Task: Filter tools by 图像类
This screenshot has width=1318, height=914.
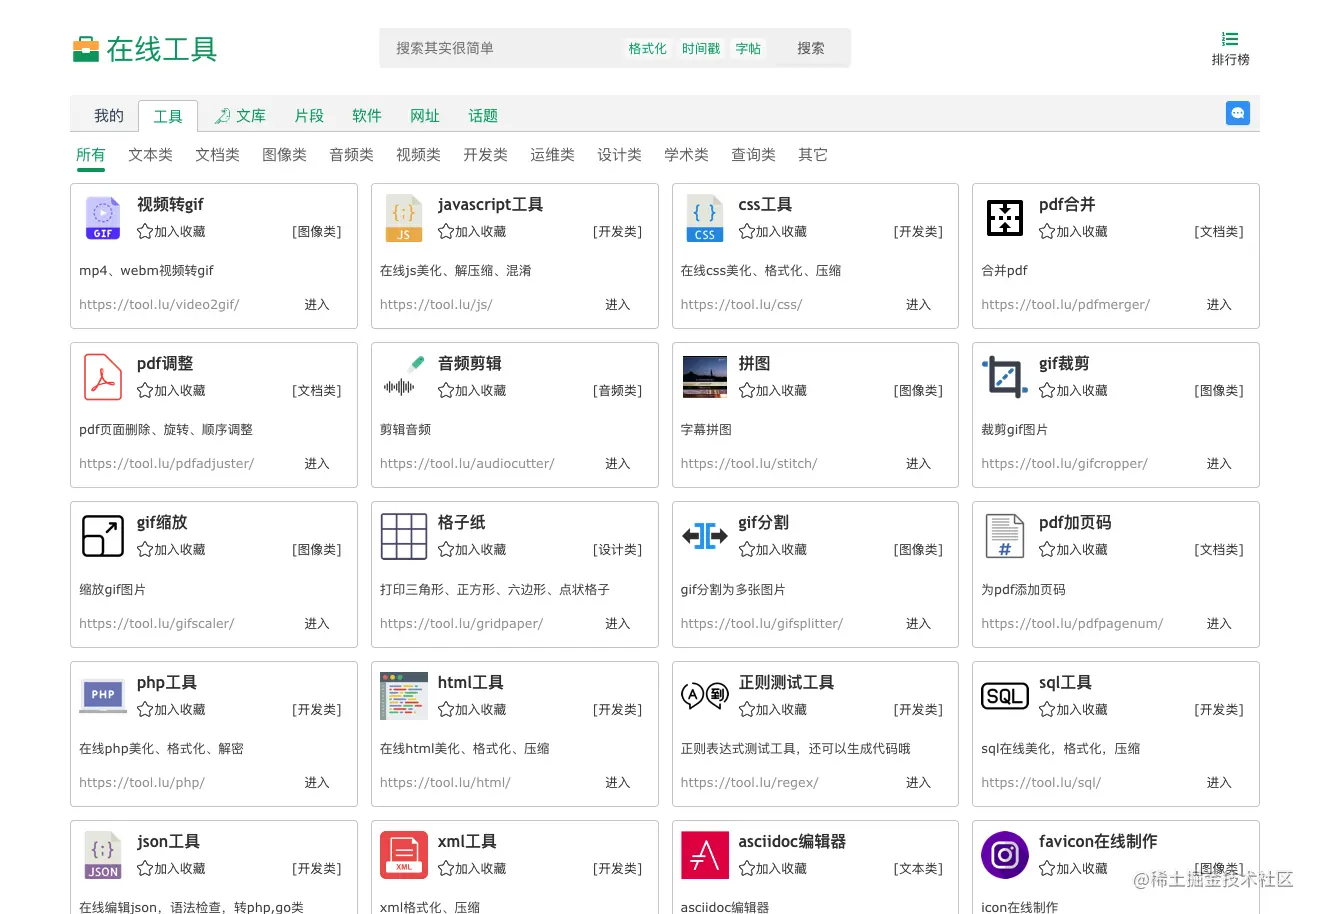Action: pos(285,155)
